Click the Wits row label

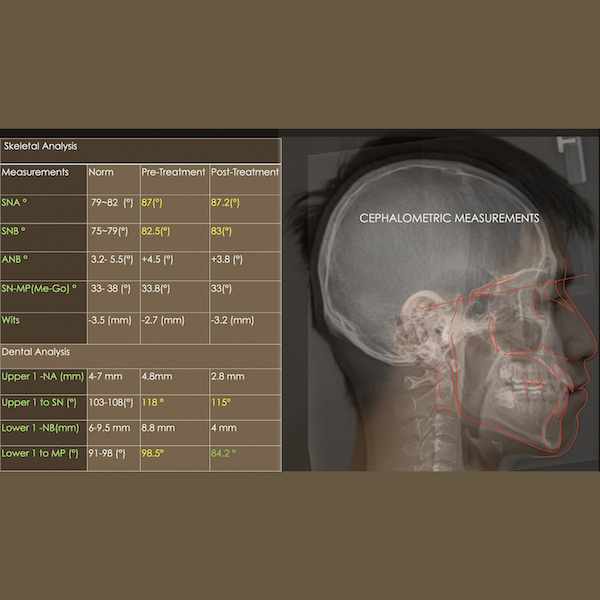click(x=12, y=321)
